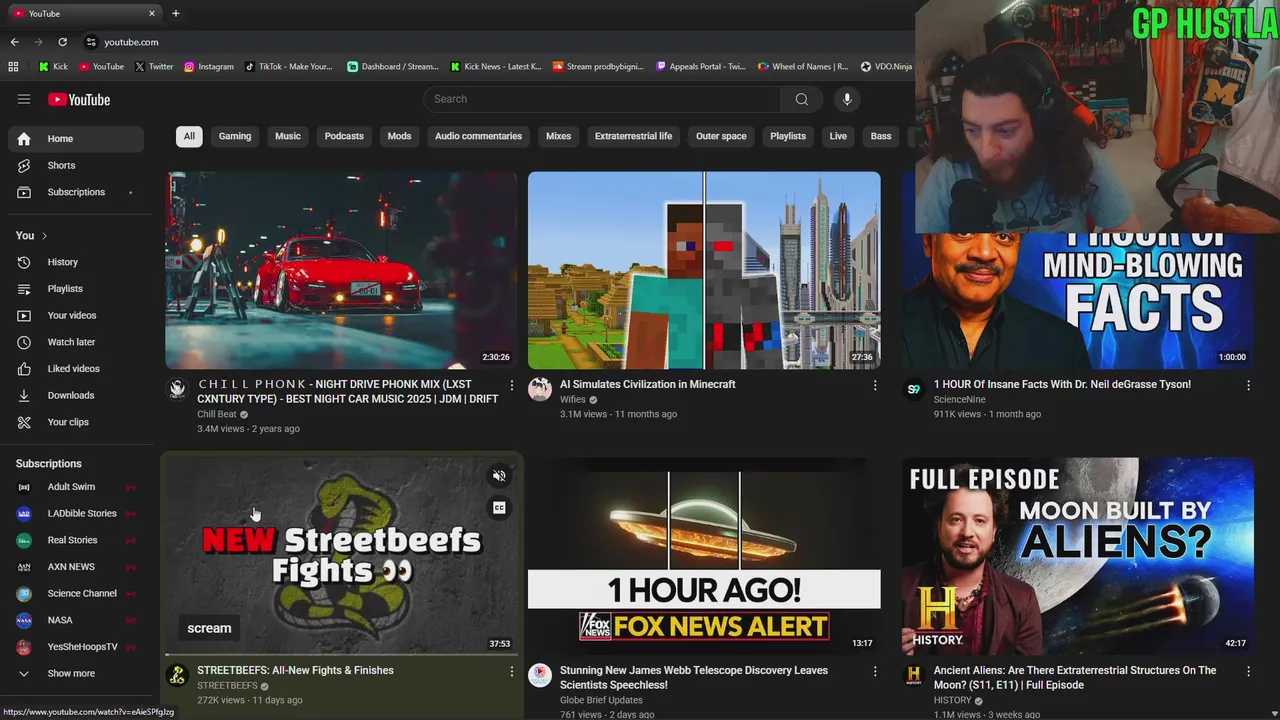Open the Instagram bookmark

coord(208,67)
